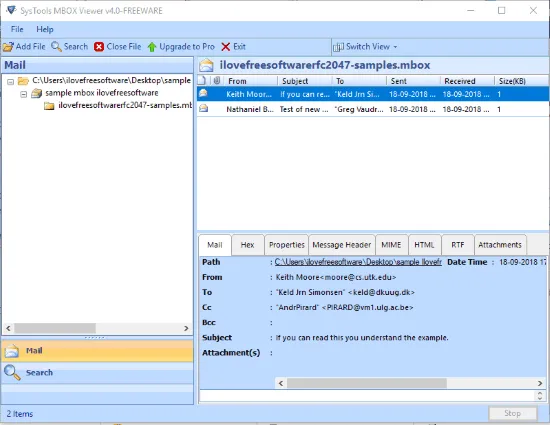Click the Add File folder icon
Screen dimensions: 550x425
8,47
